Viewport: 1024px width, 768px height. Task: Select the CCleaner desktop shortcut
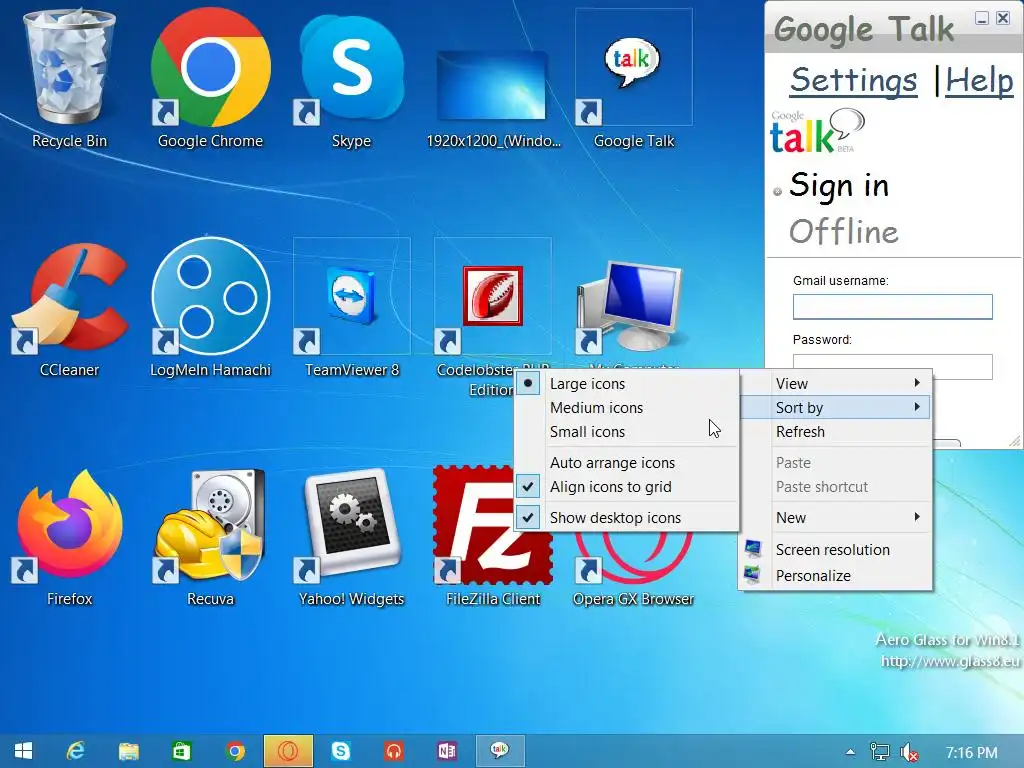click(69, 308)
